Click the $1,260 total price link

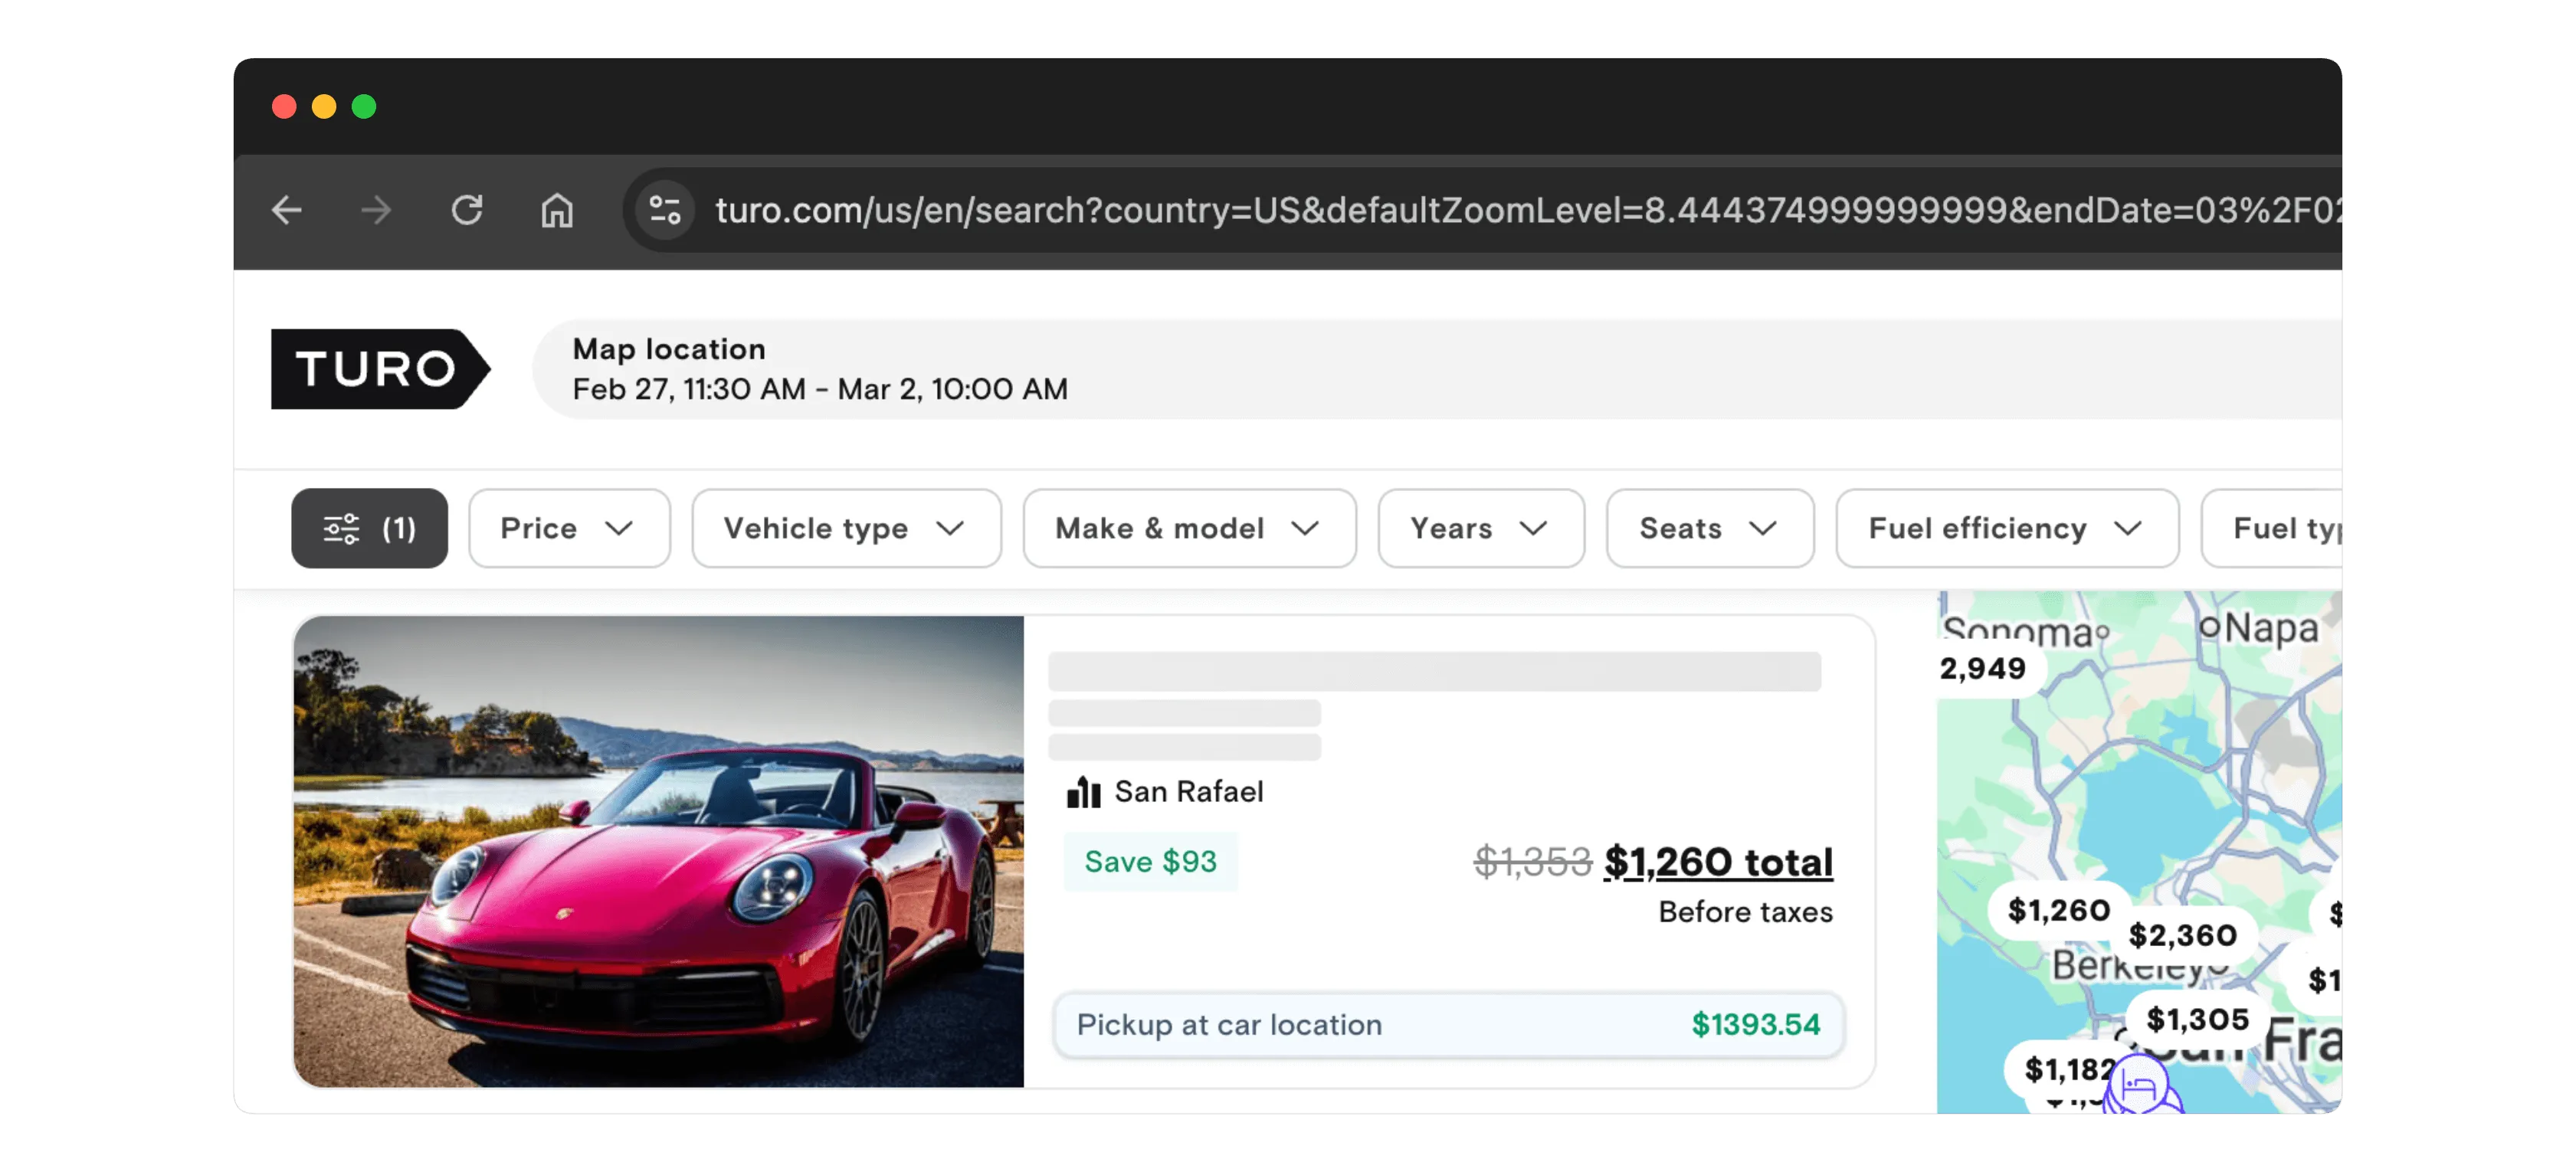(x=1717, y=862)
